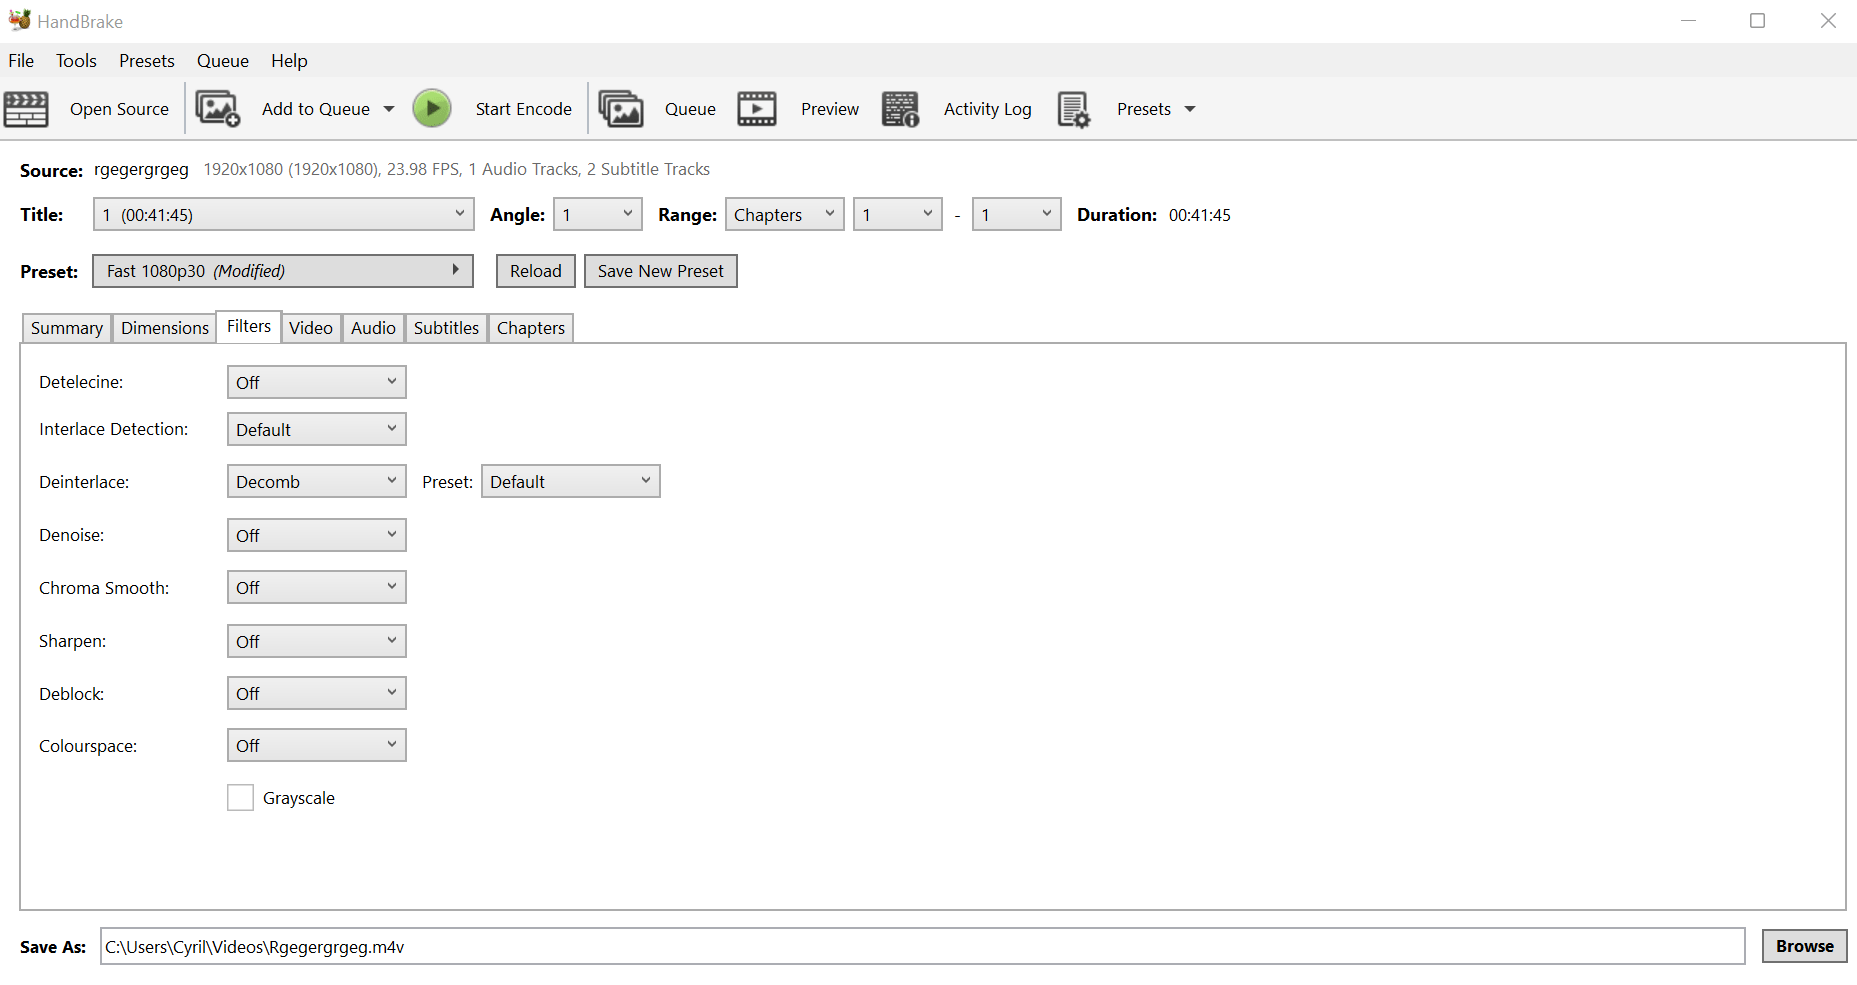Screen dimensions: 1857x985
Task: Switch to the Chapters tab
Action: tap(531, 328)
